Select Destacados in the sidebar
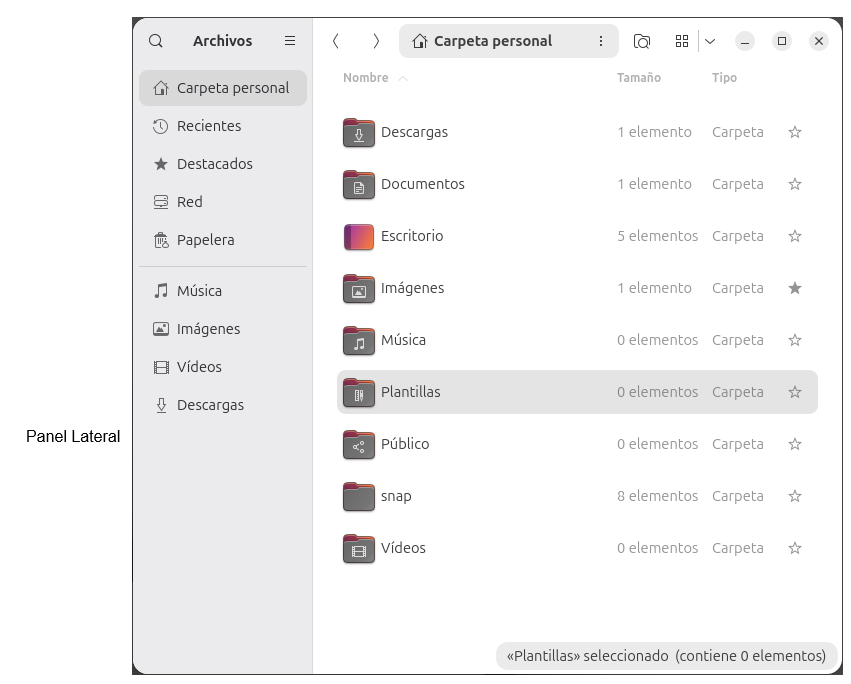Viewport: 851px width, 684px height. point(214,164)
